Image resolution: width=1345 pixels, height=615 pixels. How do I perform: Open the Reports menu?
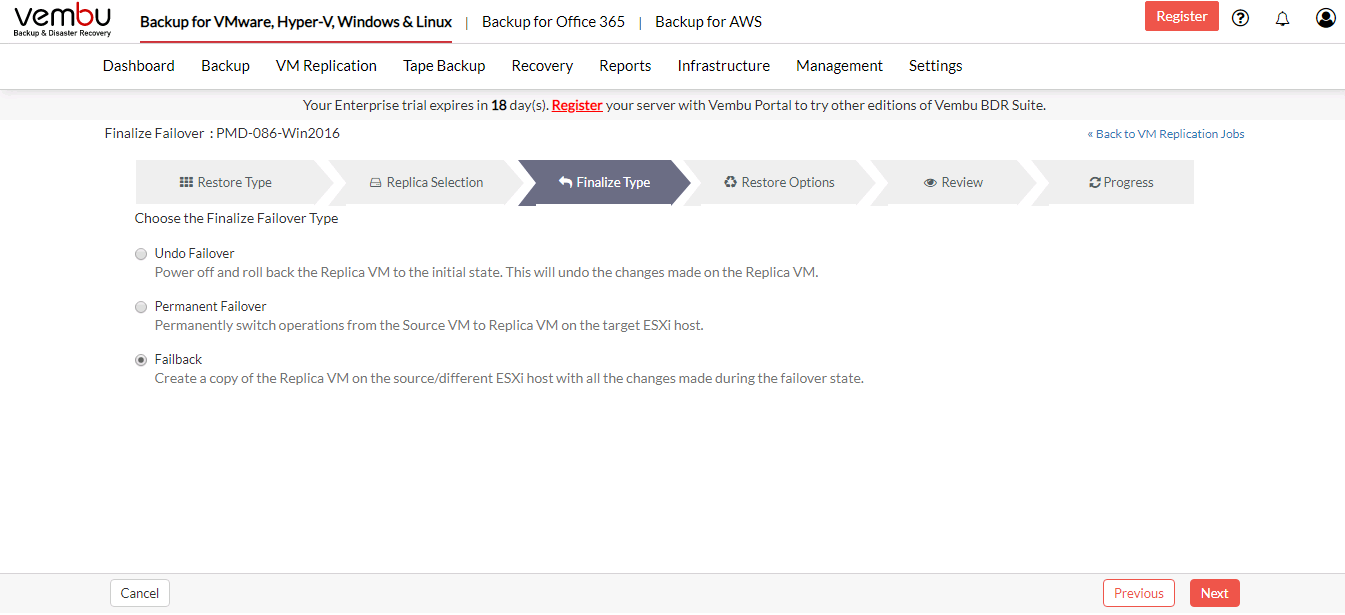(x=625, y=66)
